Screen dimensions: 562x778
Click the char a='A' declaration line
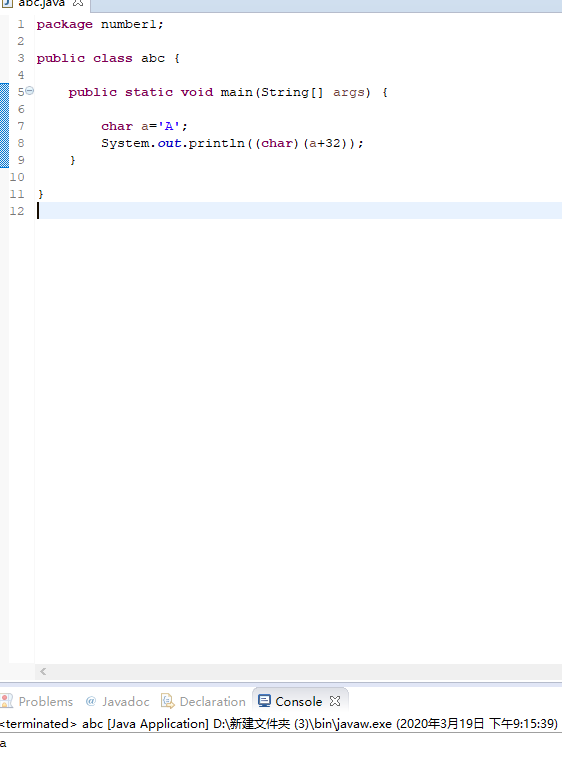(144, 126)
